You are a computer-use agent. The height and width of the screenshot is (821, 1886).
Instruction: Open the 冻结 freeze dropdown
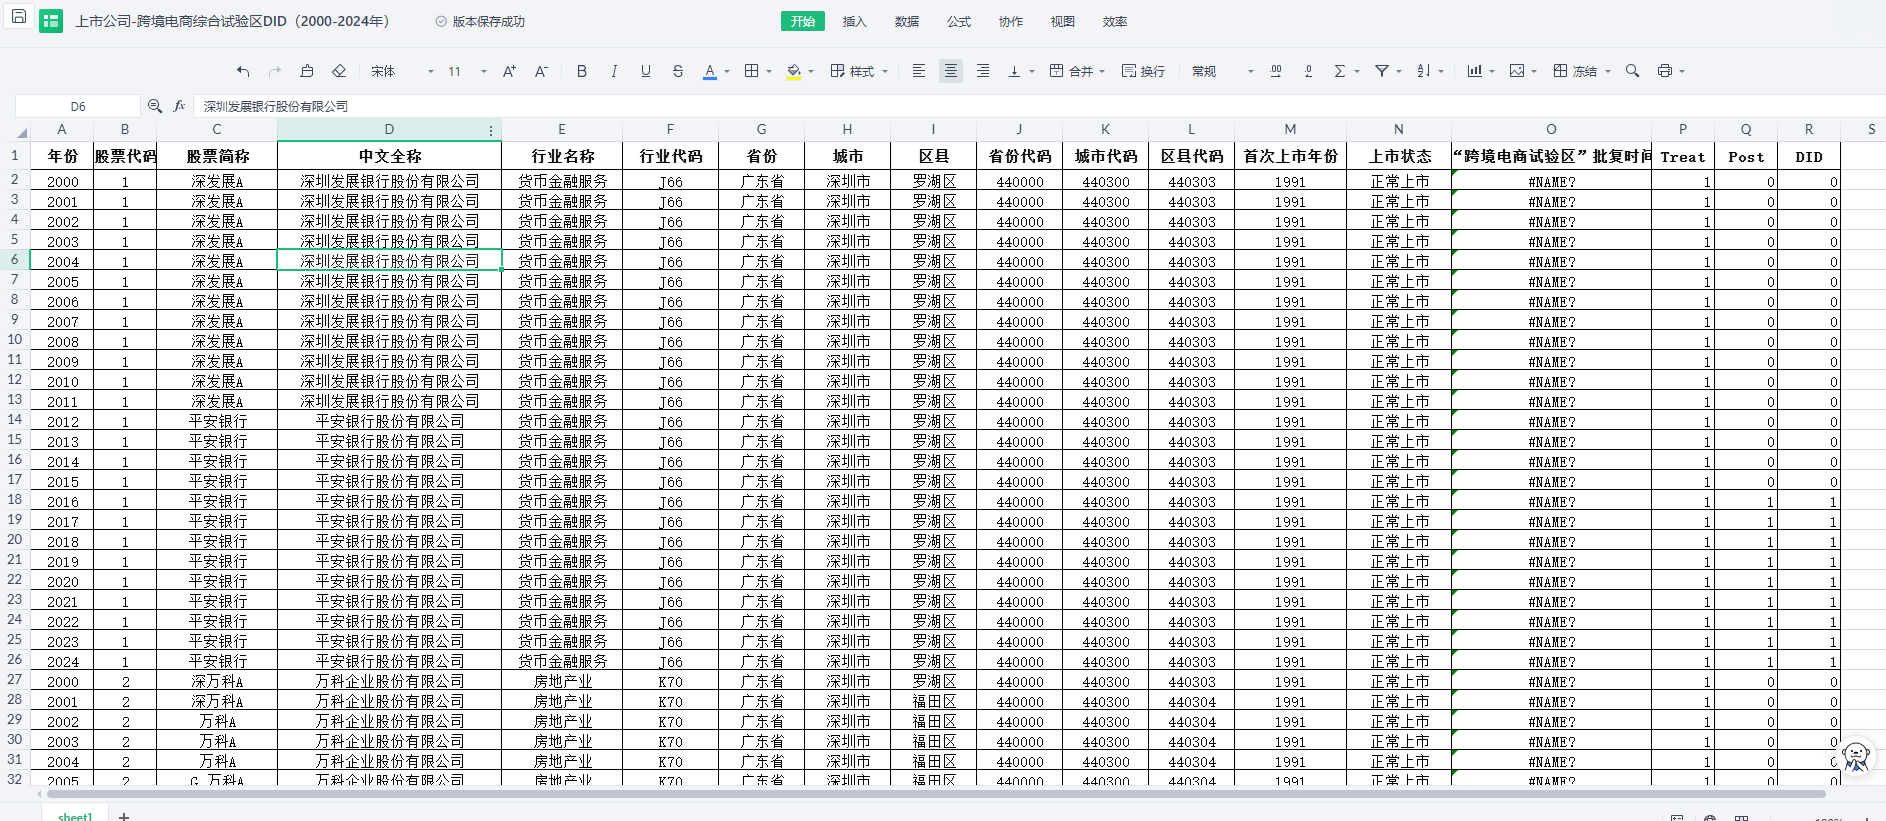point(1582,71)
